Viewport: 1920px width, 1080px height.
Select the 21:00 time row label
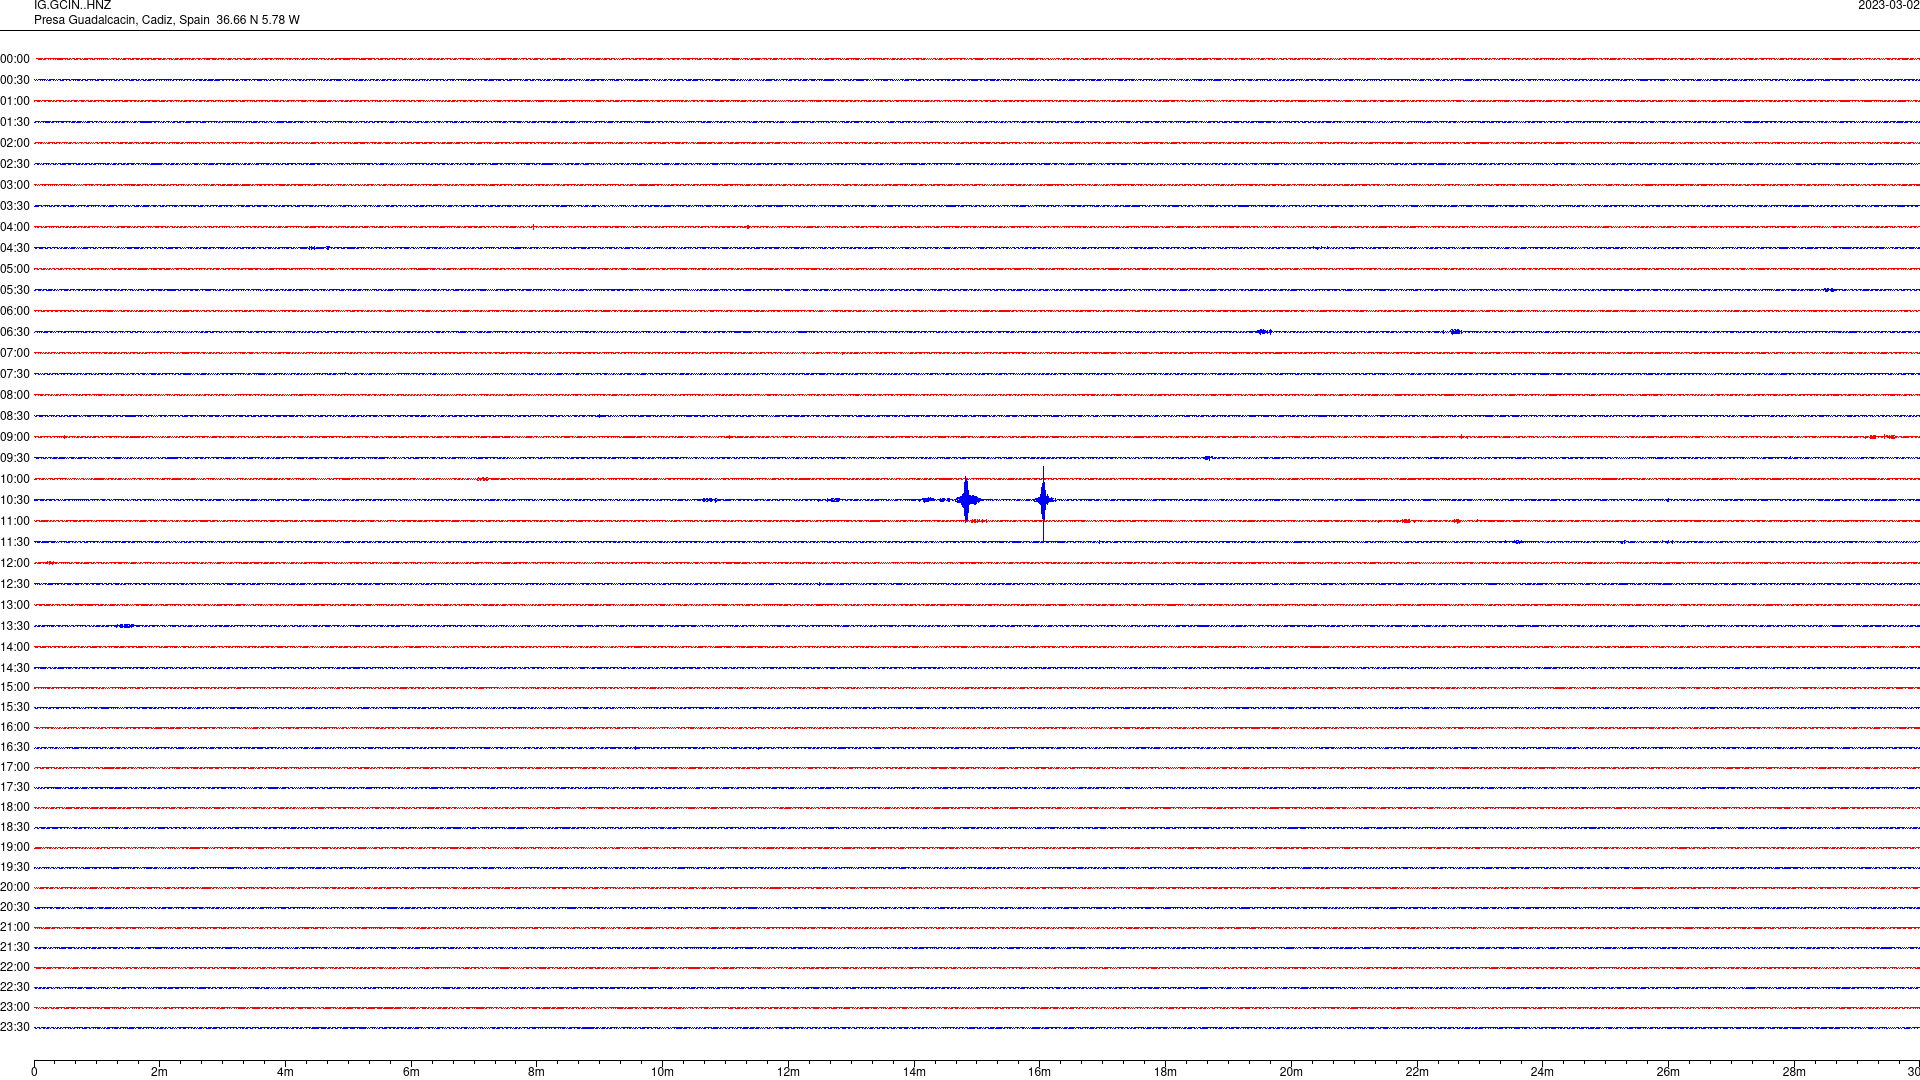coord(15,927)
